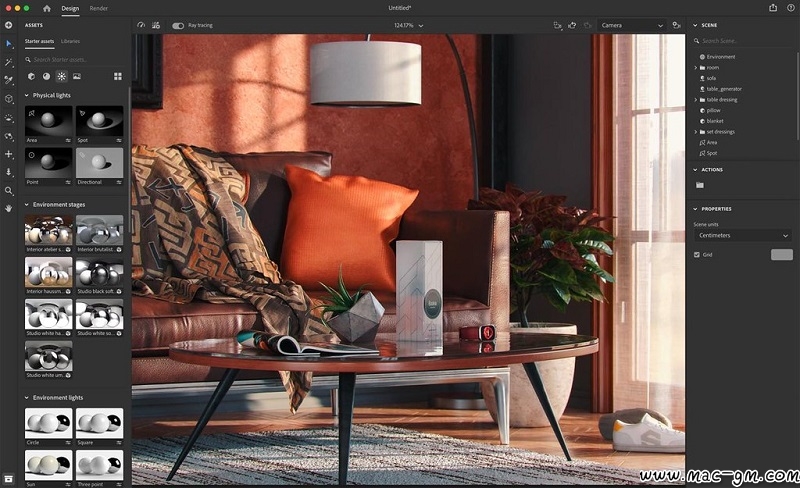Image resolution: width=800 pixels, height=488 pixels.
Task: Open settings icon on Directional light thumbnail
Action: (x=119, y=182)
